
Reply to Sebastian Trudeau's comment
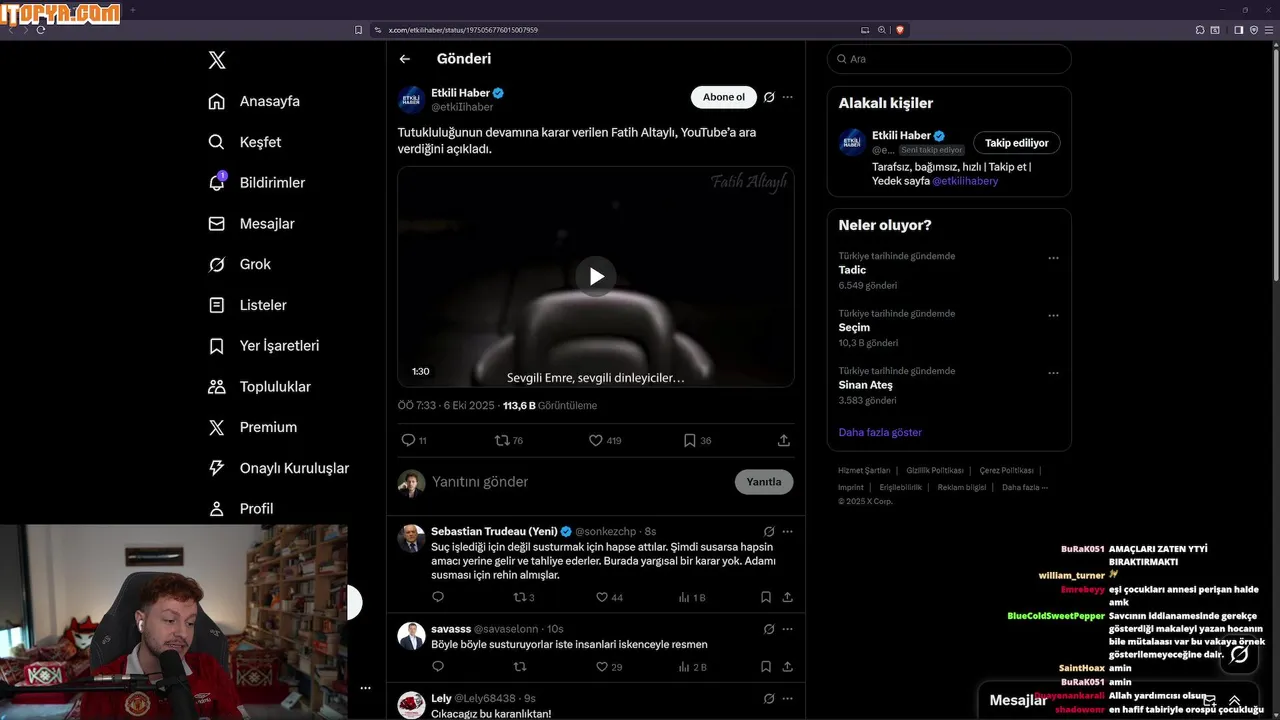click(438, 597)
